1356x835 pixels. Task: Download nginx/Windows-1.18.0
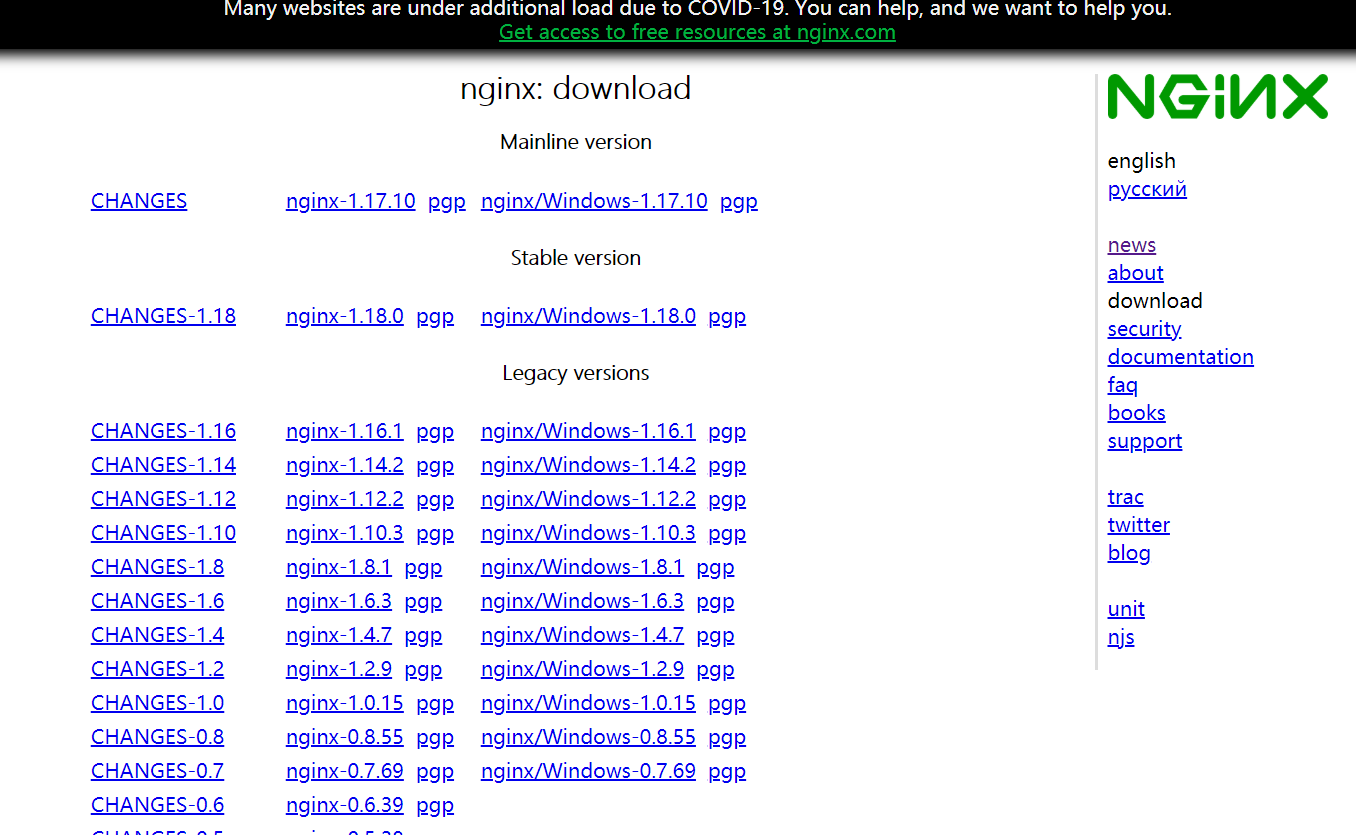(588, 316)
